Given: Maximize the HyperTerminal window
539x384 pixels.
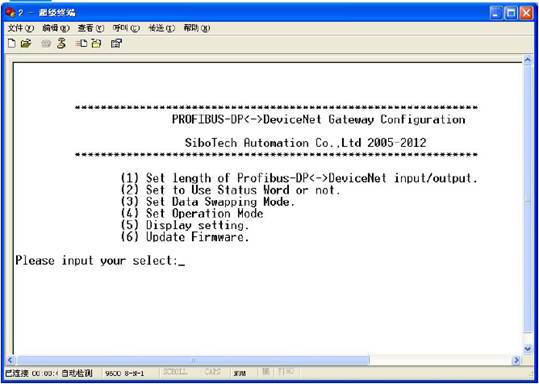Looking at the screenshot, I should coord(511,13).
